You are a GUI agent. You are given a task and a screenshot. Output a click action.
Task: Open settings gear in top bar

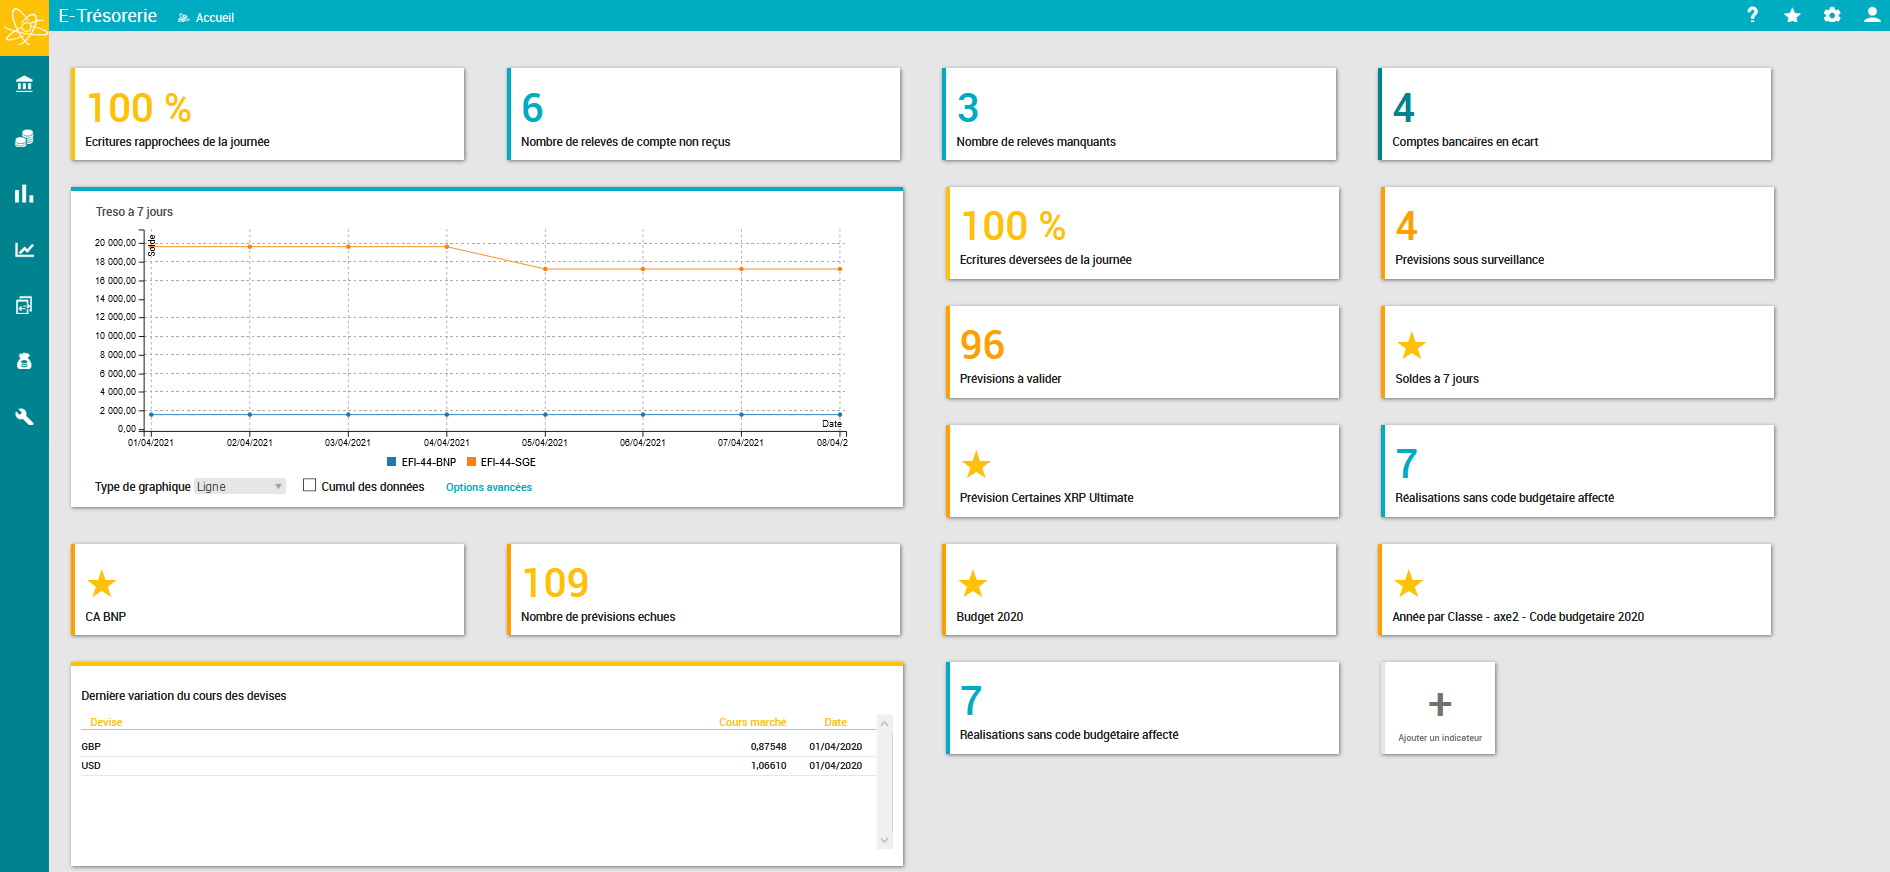click(x=1832, y=15)
